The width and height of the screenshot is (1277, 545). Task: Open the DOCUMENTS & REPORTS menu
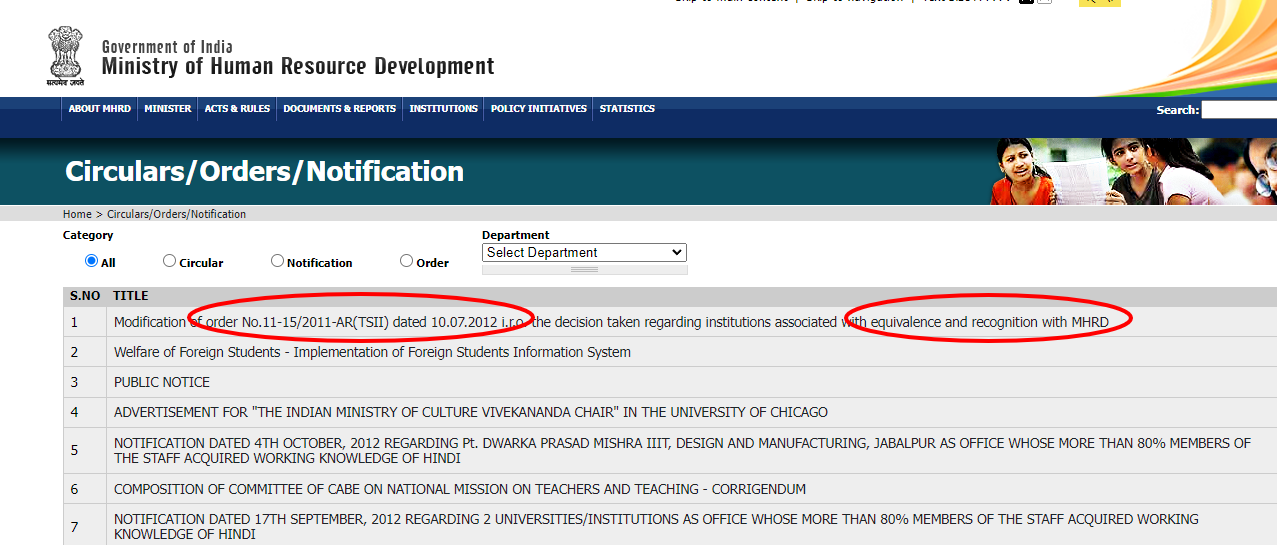click(340, 109)
